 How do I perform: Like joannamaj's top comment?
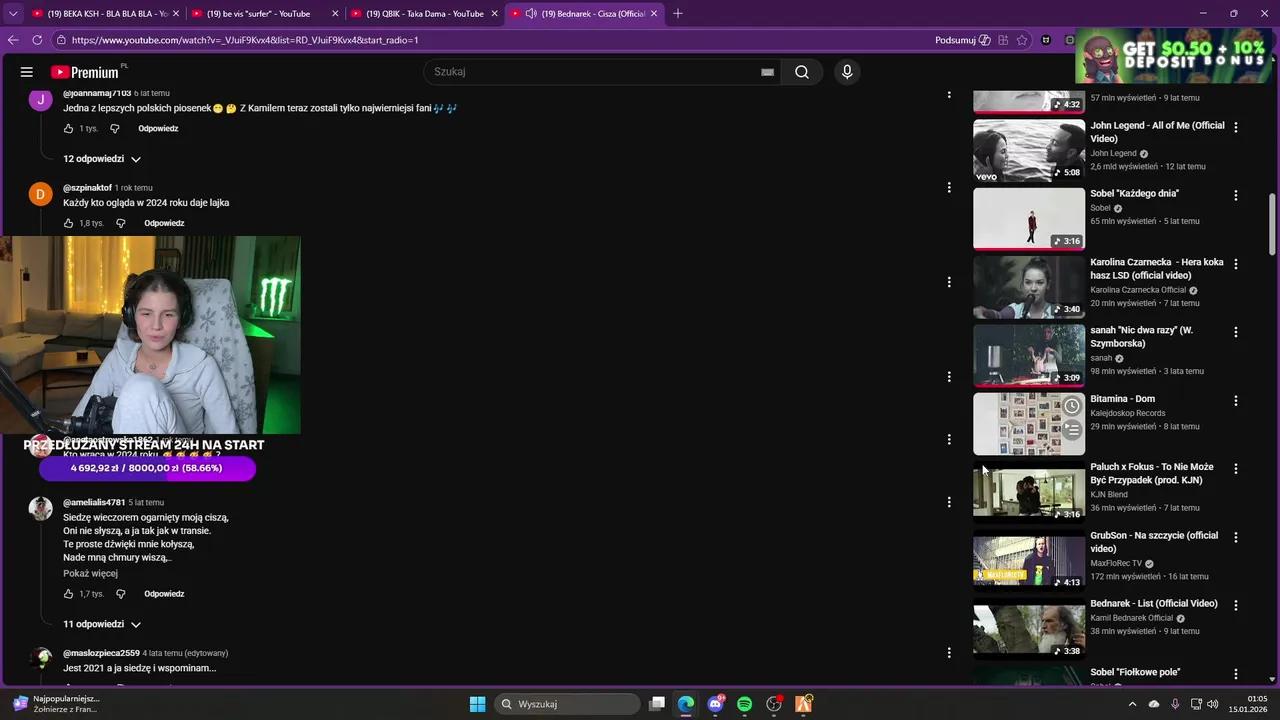point(68,128)
